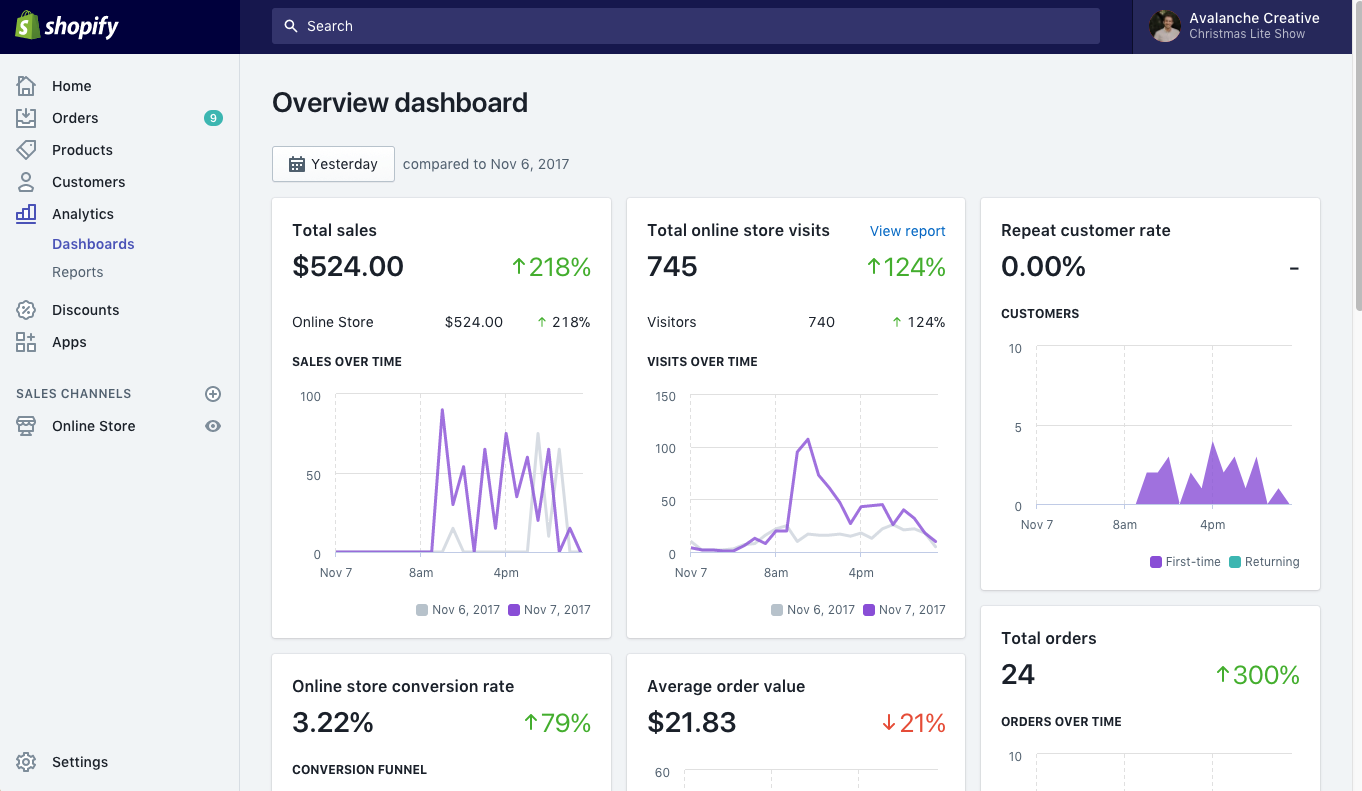Open Settings with the gear icon
The height and width of the screenshot is (791, 1362).
[x=26, y=762]
